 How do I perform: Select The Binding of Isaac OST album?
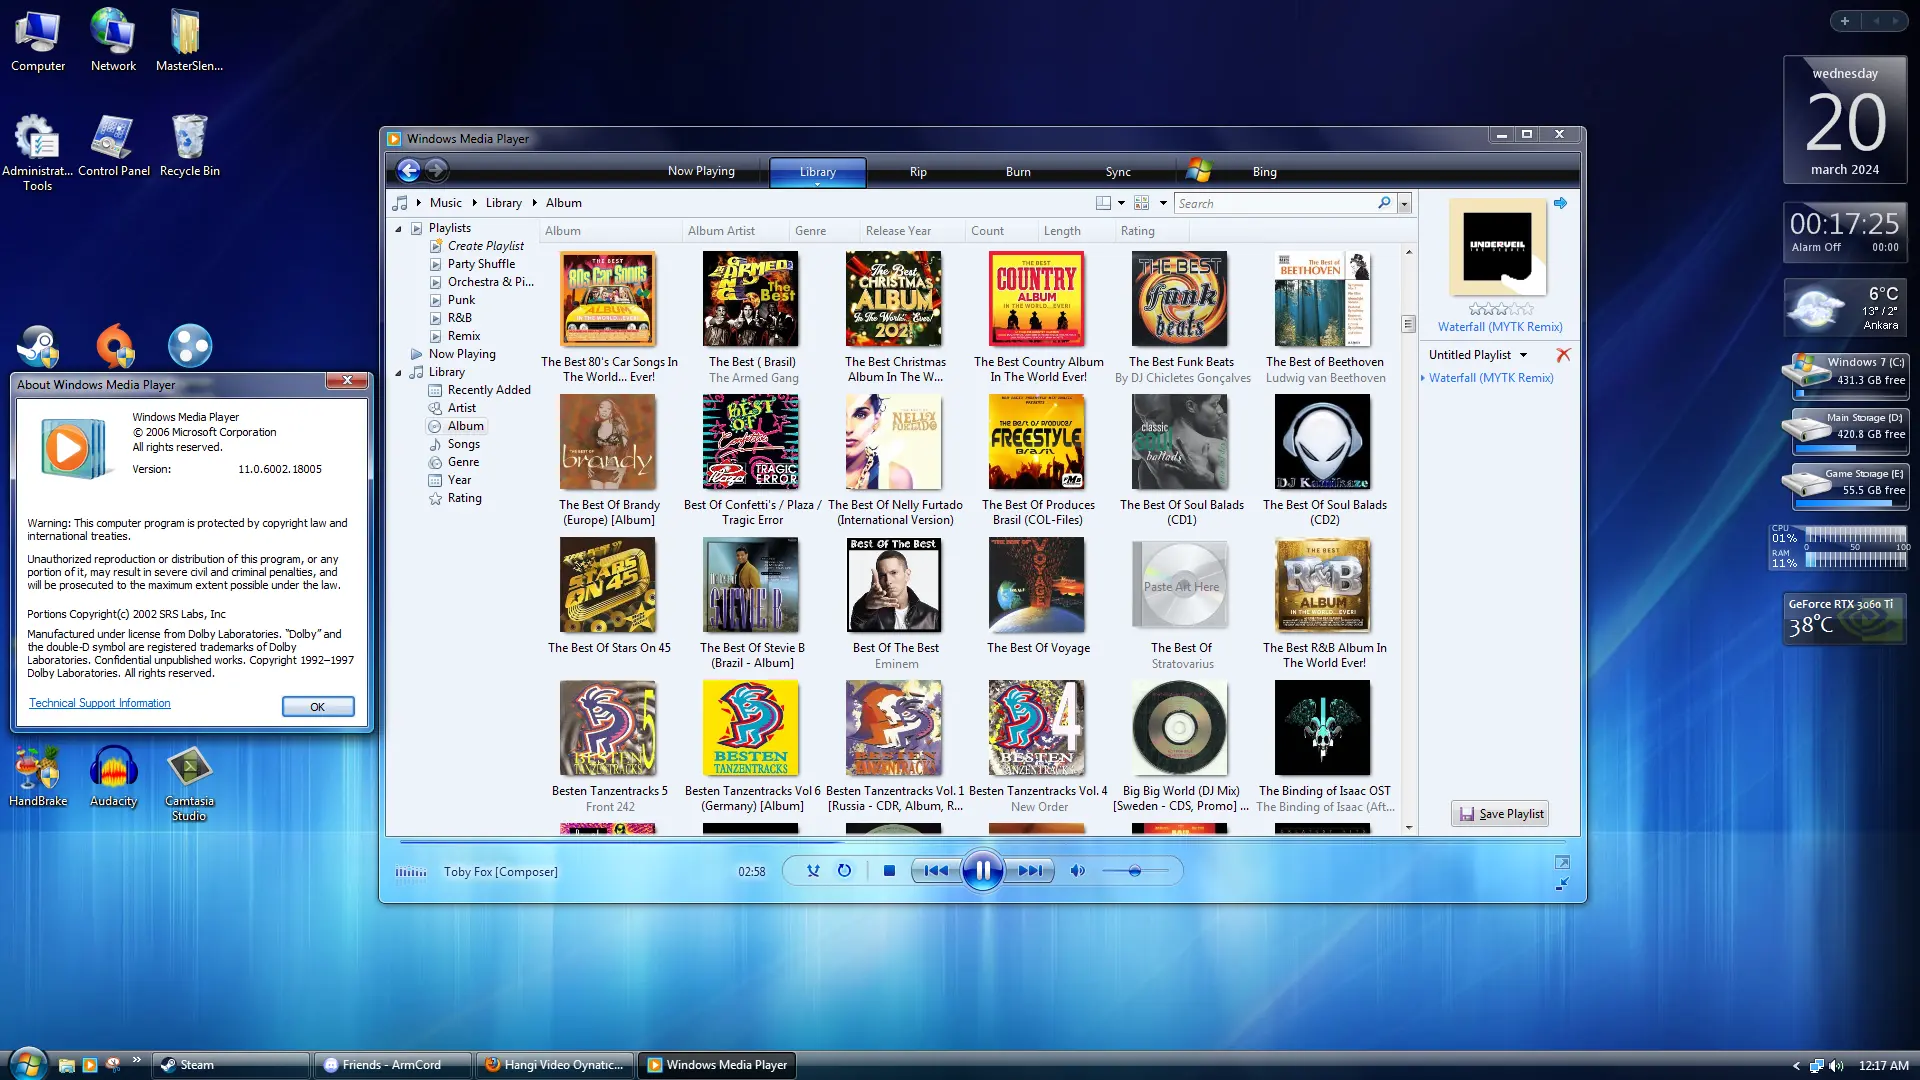(1322, 728)
